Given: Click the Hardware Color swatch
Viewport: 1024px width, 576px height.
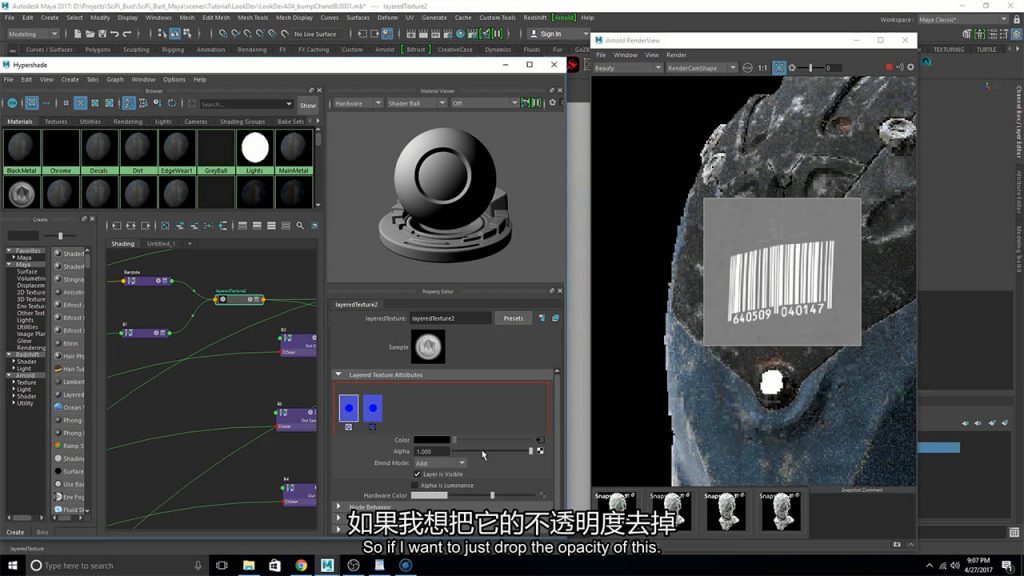Looking at the screenshot, I should [429, 496].
